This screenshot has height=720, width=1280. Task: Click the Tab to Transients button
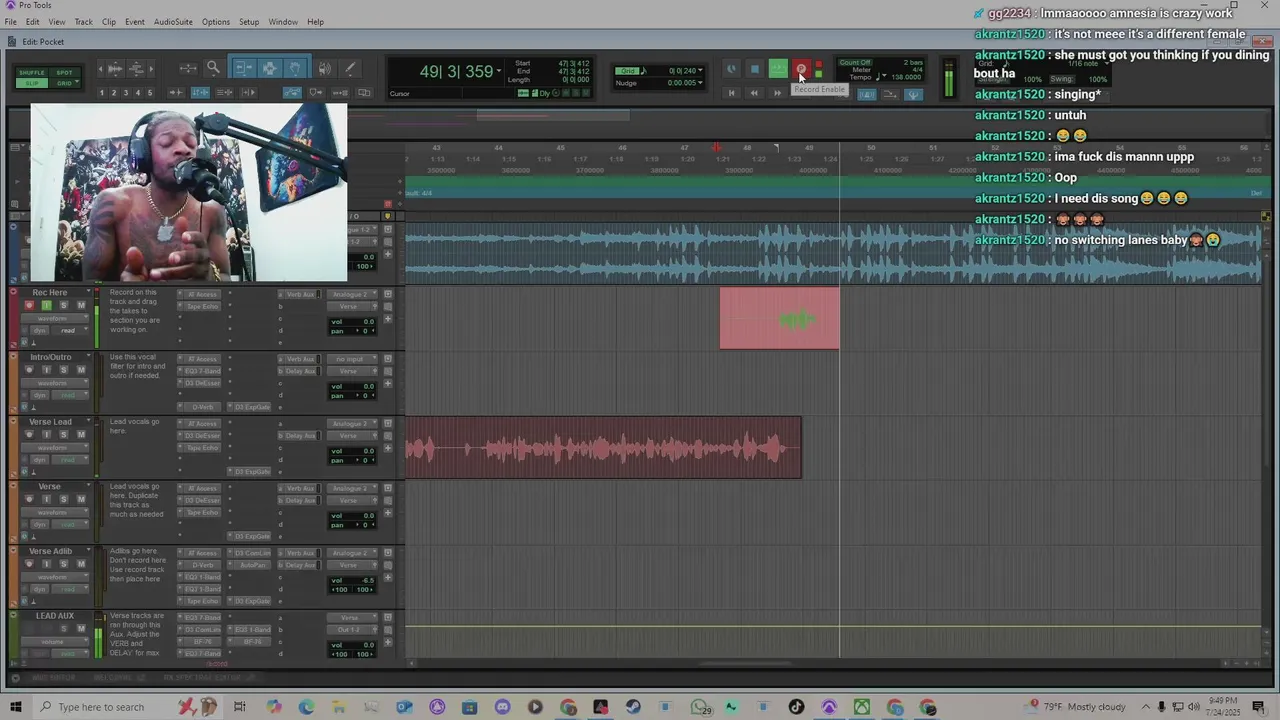177,92
